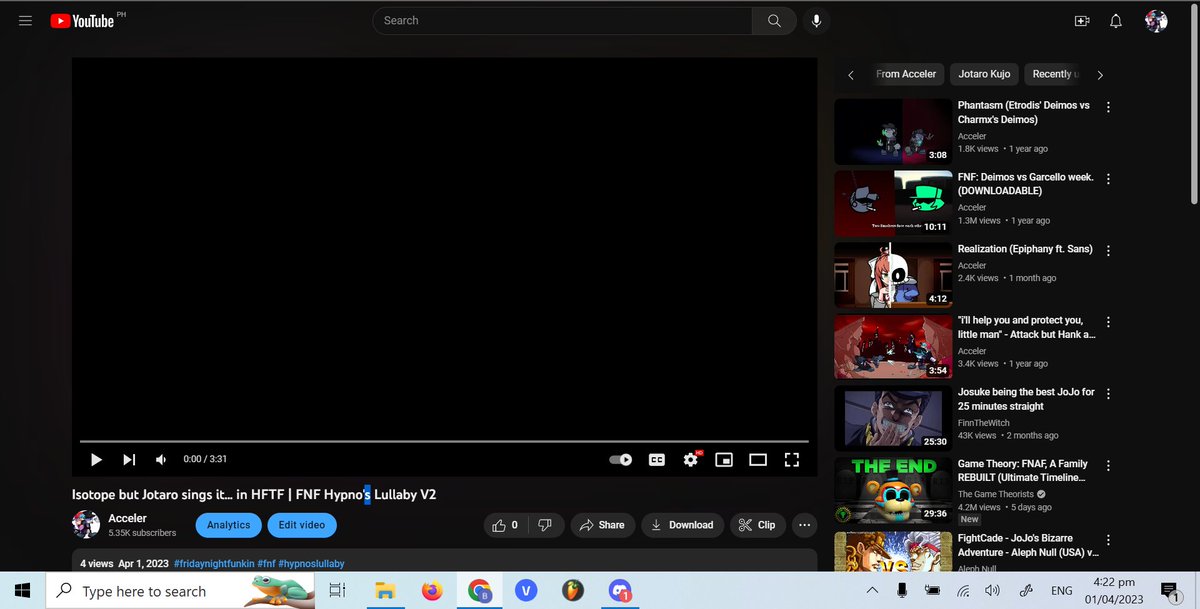Open FNF Deimos vs Garcello thumbnail
This screenshot has height=609, width=1200.
pos(893,203)
